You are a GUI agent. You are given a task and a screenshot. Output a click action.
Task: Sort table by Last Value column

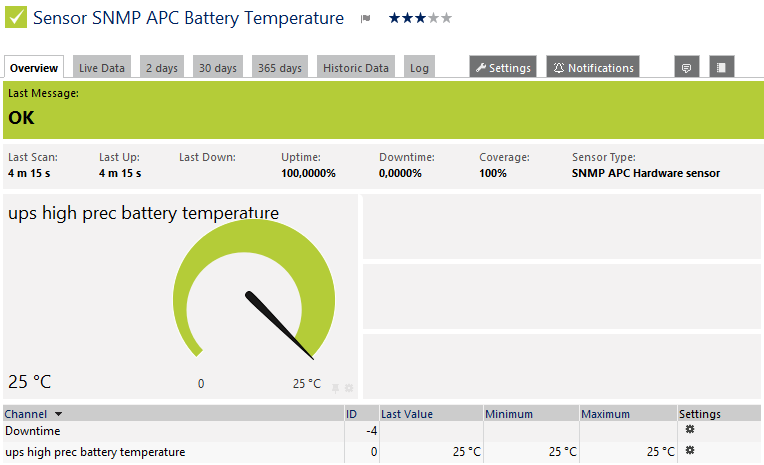(407, 414)
